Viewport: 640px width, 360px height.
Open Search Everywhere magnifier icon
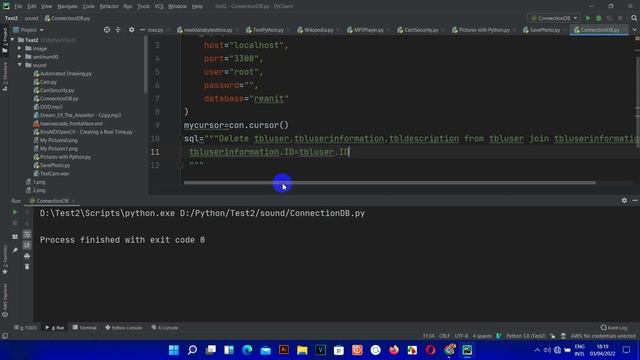(634, 18)
